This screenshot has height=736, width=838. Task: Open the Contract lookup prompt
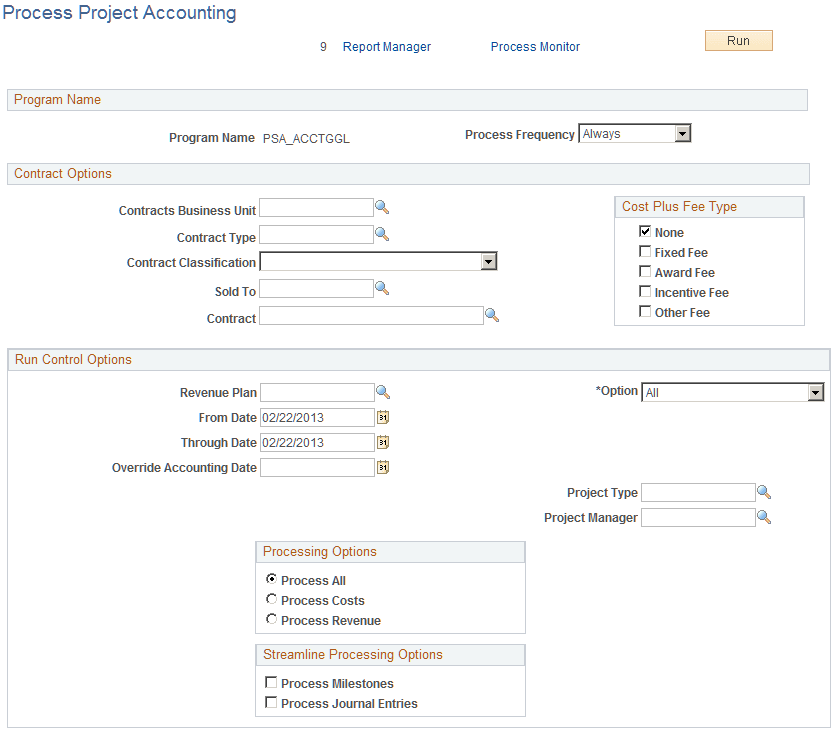(492, 314)
